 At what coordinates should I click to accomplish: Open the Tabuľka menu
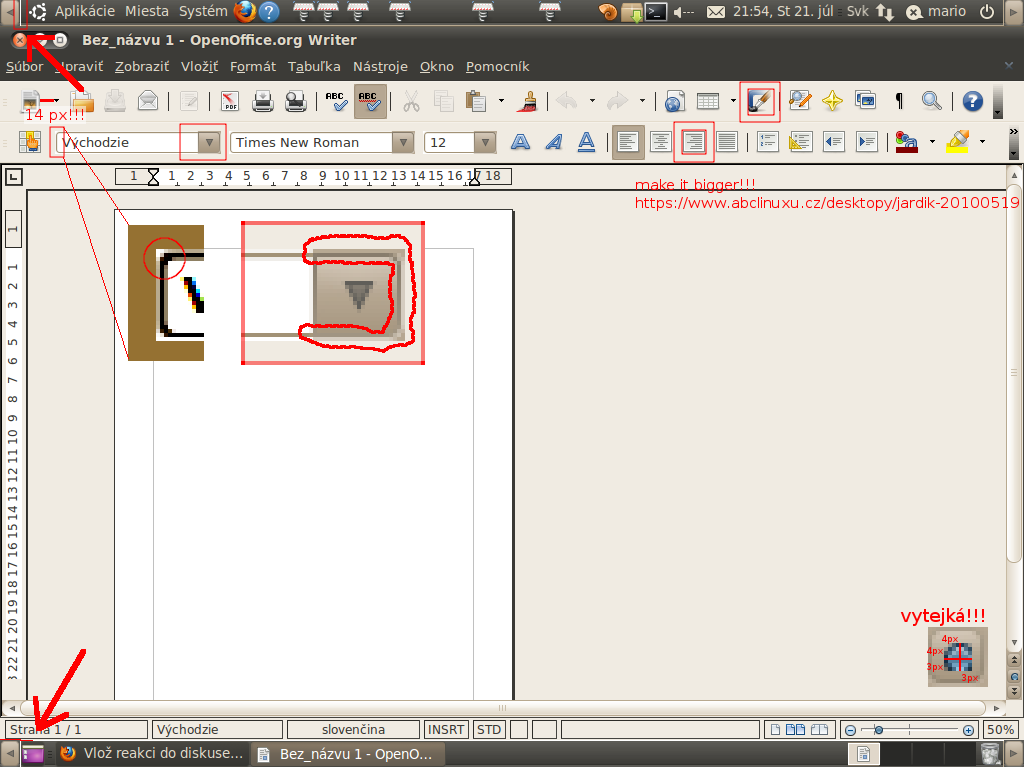point(314,67)
